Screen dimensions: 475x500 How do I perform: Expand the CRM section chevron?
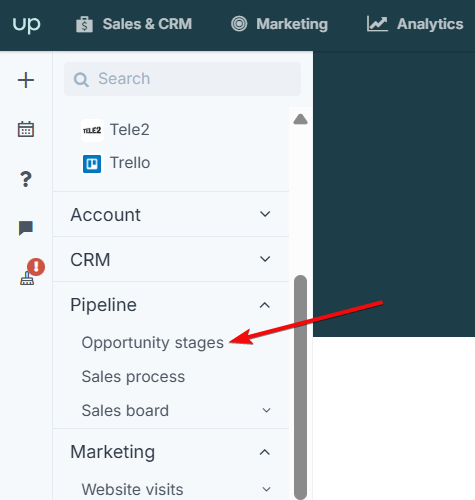click(x=265, y=259)
